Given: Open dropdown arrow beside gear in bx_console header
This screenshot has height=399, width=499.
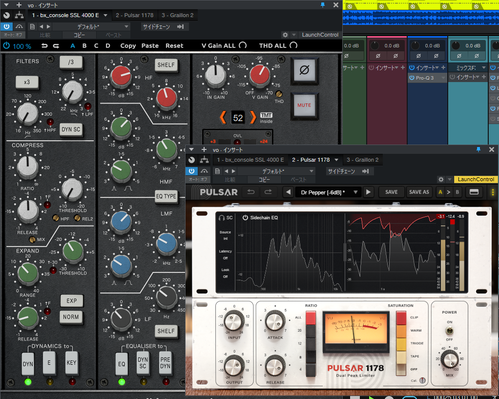Looking at the screenshot, I should [294, 35].
